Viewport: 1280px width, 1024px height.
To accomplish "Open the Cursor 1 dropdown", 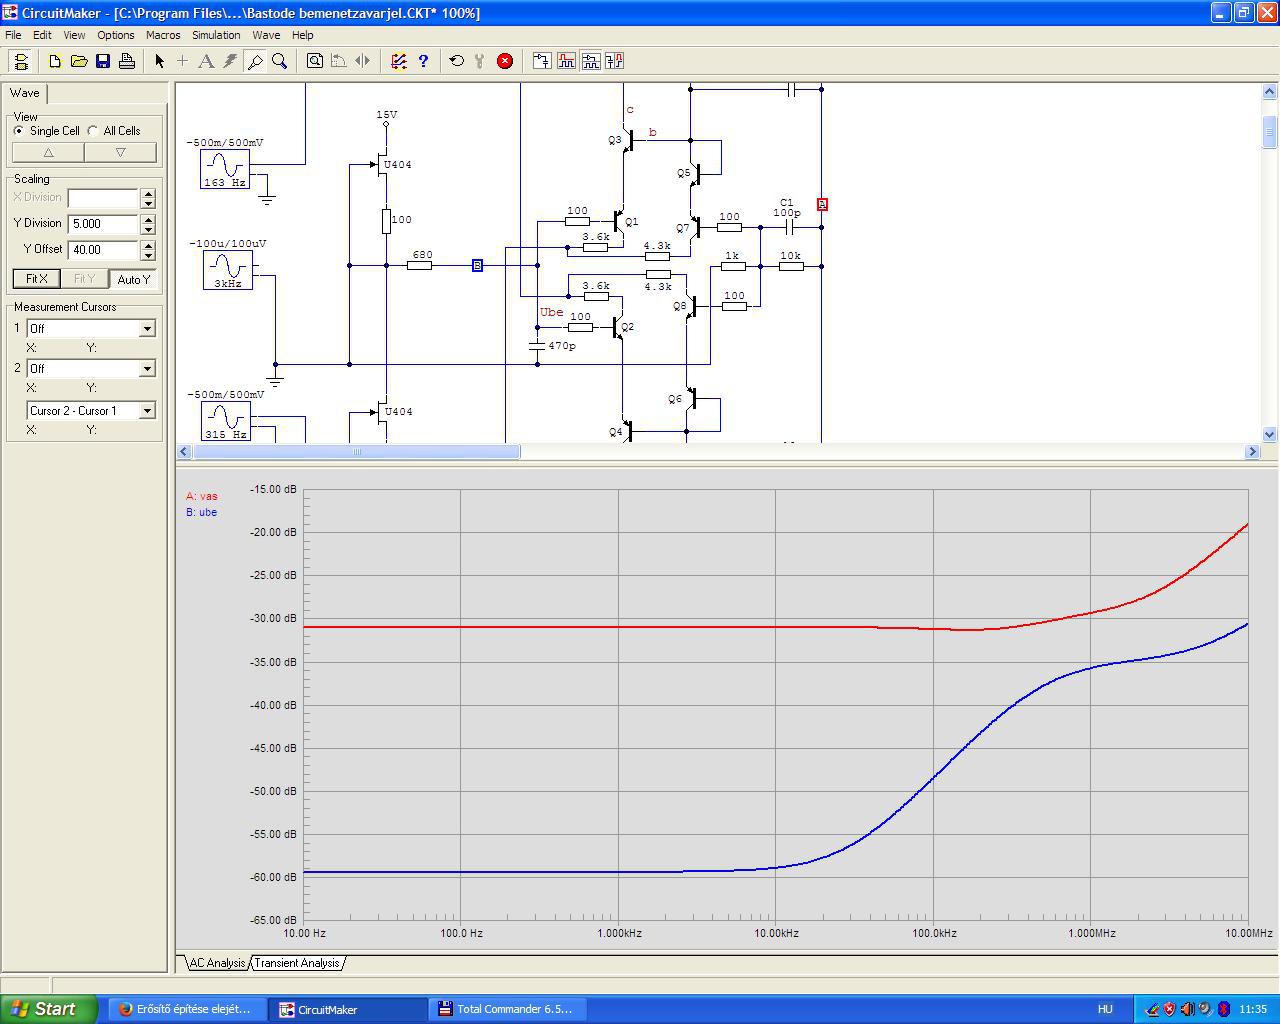I will tap(147, 328).
